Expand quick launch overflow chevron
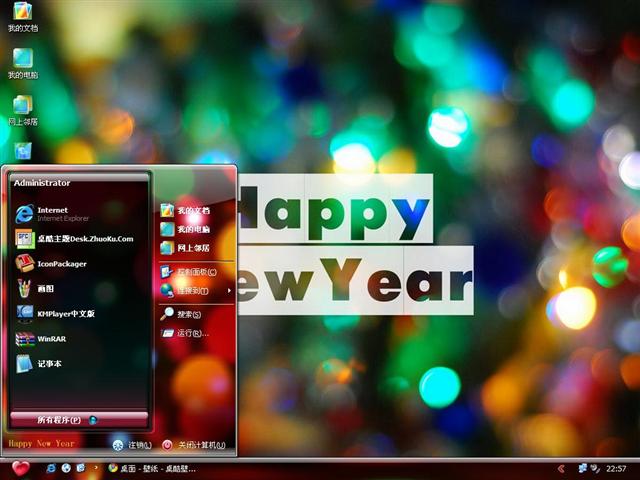This screenshot has width=640, height=480. click(96, 468)
